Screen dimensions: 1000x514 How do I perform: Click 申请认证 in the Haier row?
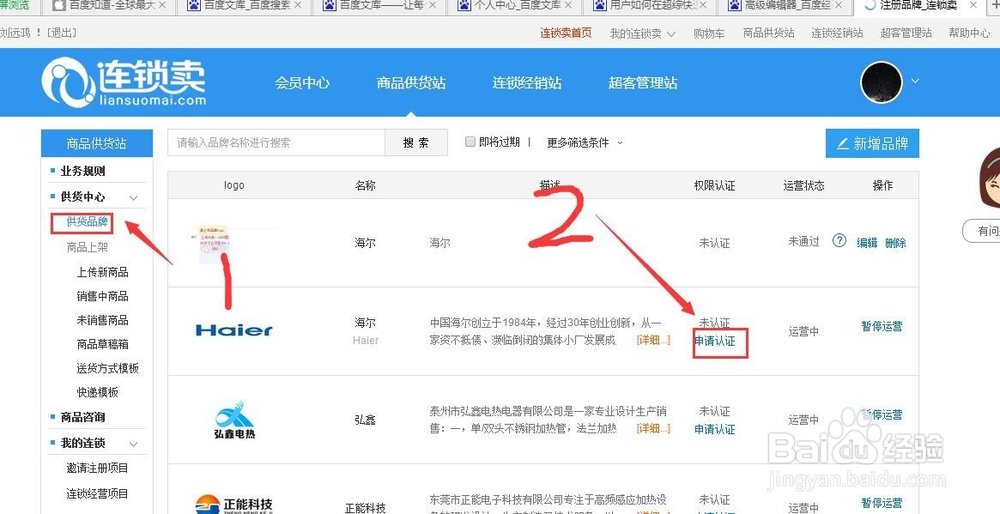(715, 341)
